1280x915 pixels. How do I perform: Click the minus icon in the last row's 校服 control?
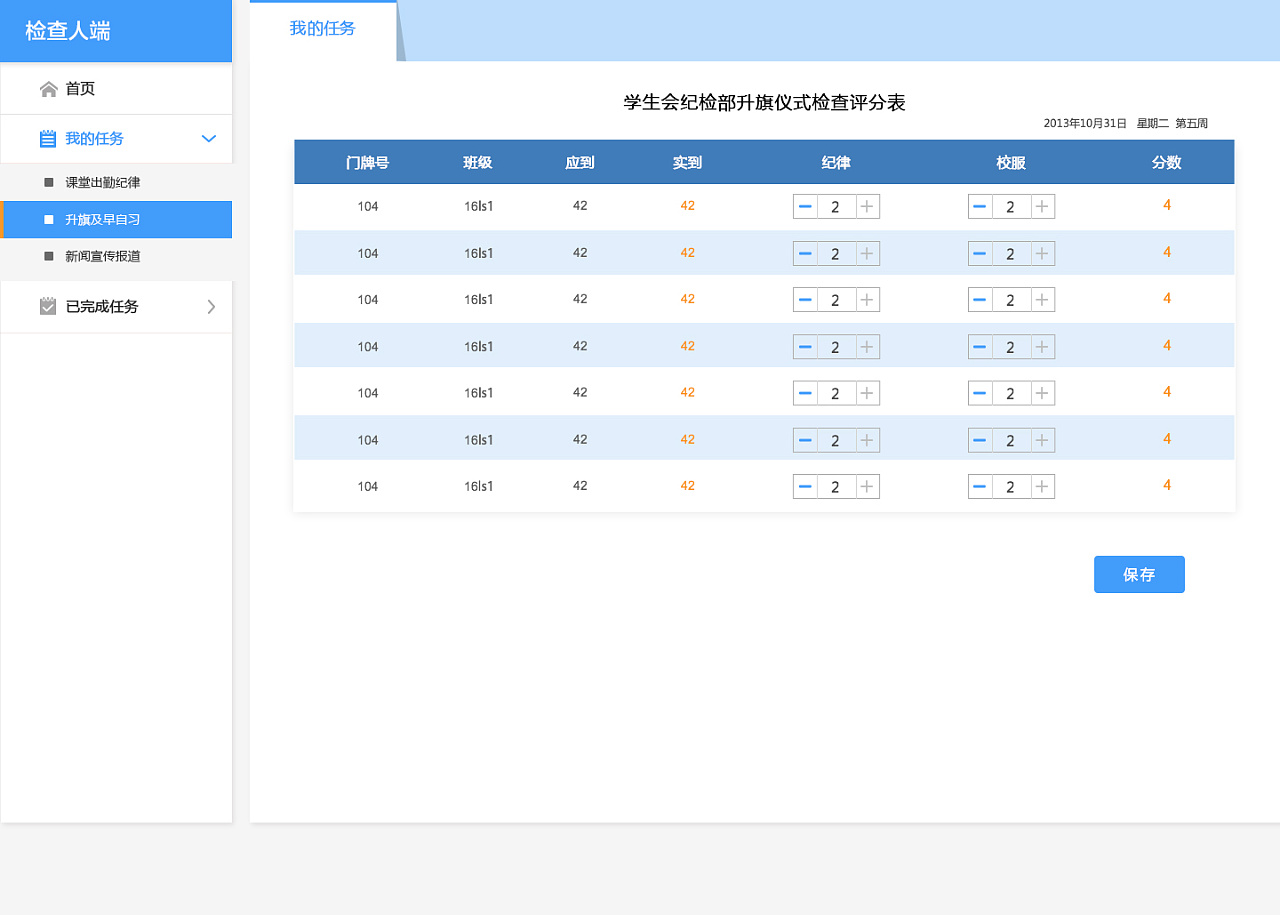click(x=979, y=486)
